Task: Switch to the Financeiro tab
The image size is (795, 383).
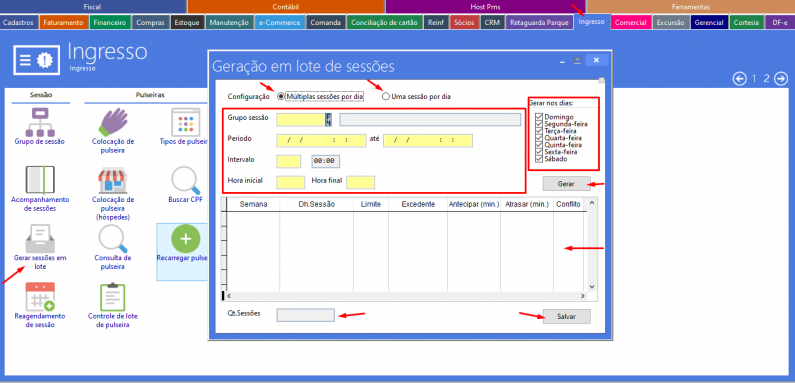Action: coord(110,22)
